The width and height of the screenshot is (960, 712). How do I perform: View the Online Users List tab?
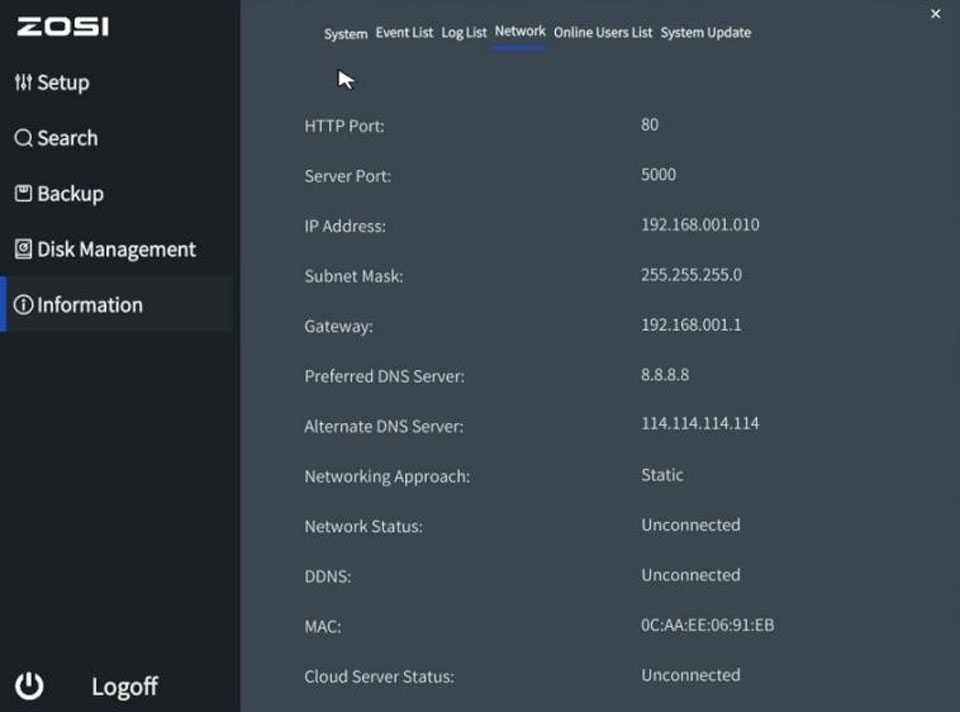pos(602,33)
